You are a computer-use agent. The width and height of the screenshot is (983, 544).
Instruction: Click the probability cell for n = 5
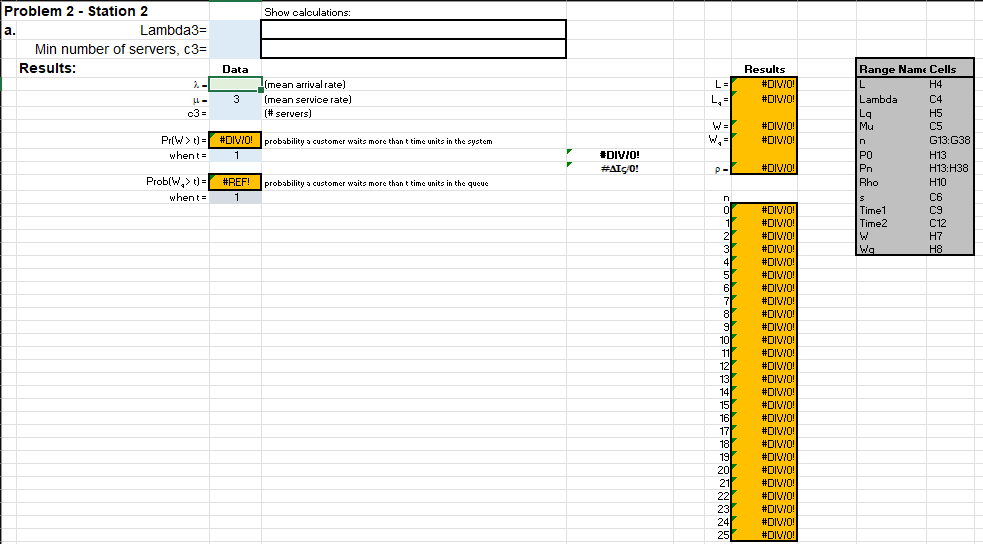pos(764,275)
